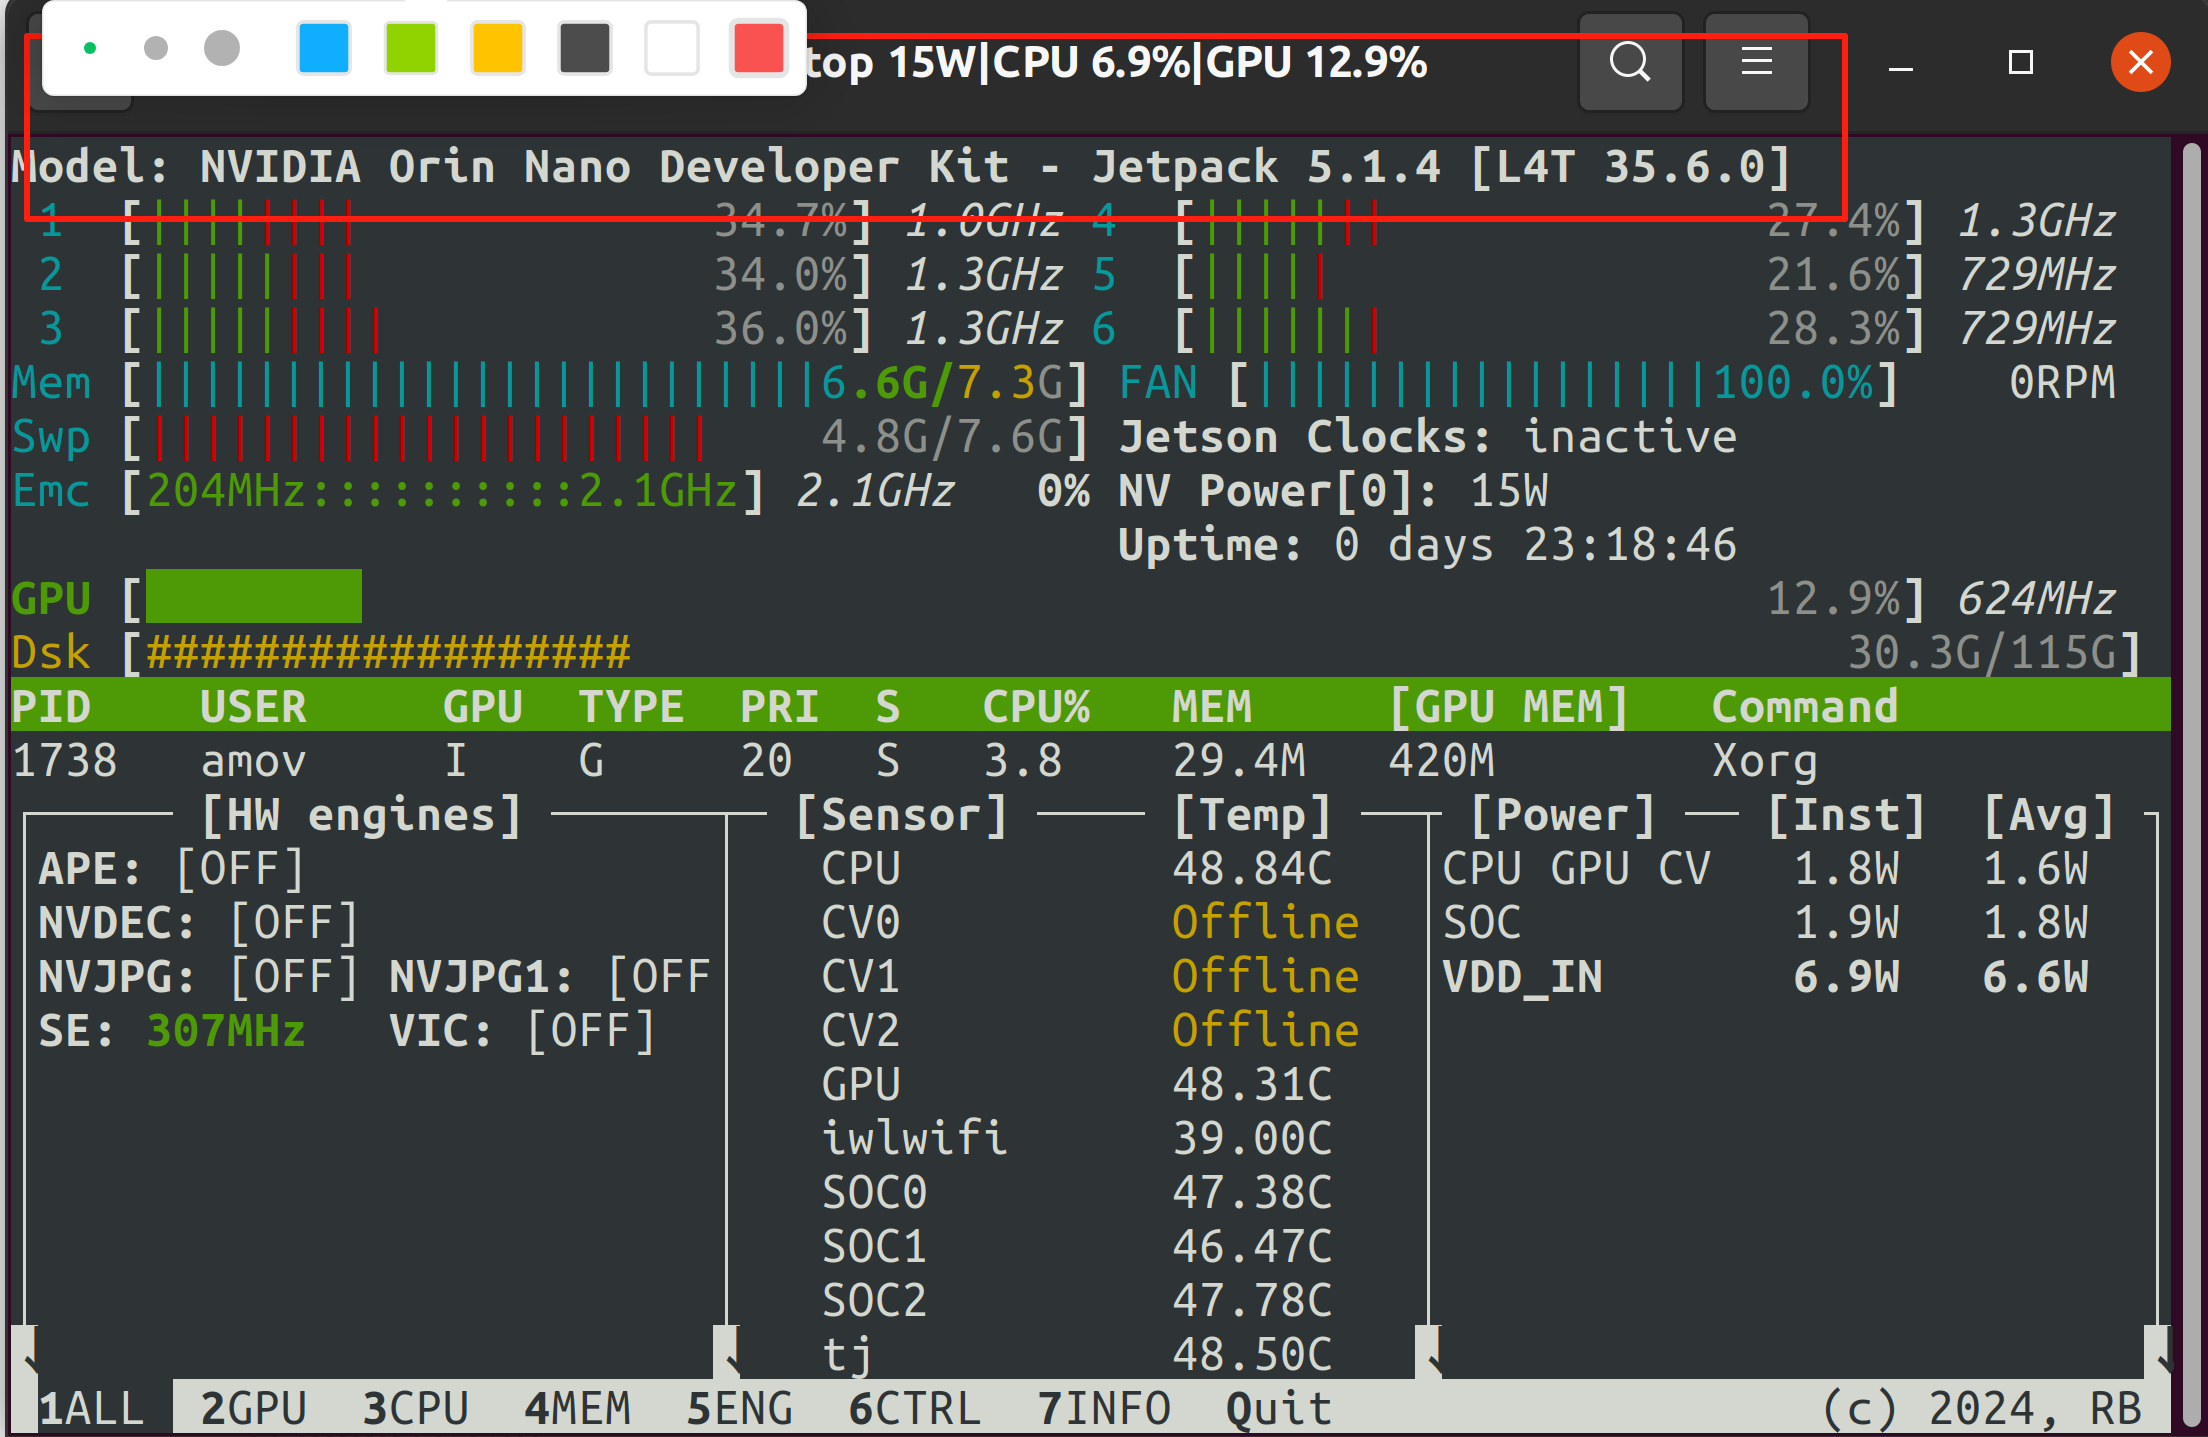This screenshot has height=1437, width=2208.
Task: Open the terminal search icon
Action: [x=1630, y=62]
